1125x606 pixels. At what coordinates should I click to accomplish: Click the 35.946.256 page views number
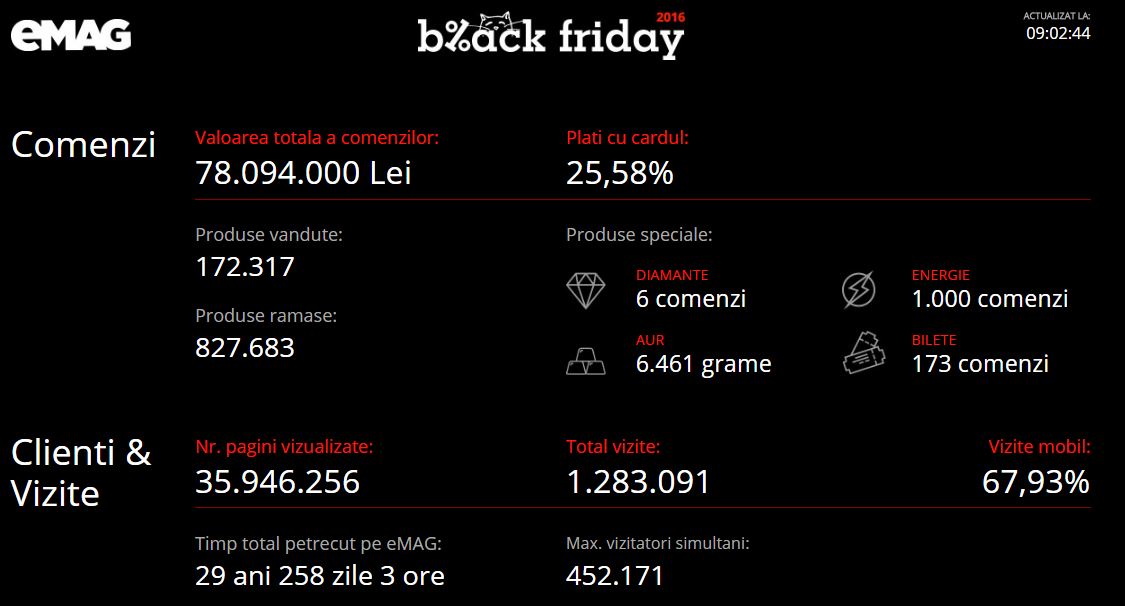(x=277, y=482)
